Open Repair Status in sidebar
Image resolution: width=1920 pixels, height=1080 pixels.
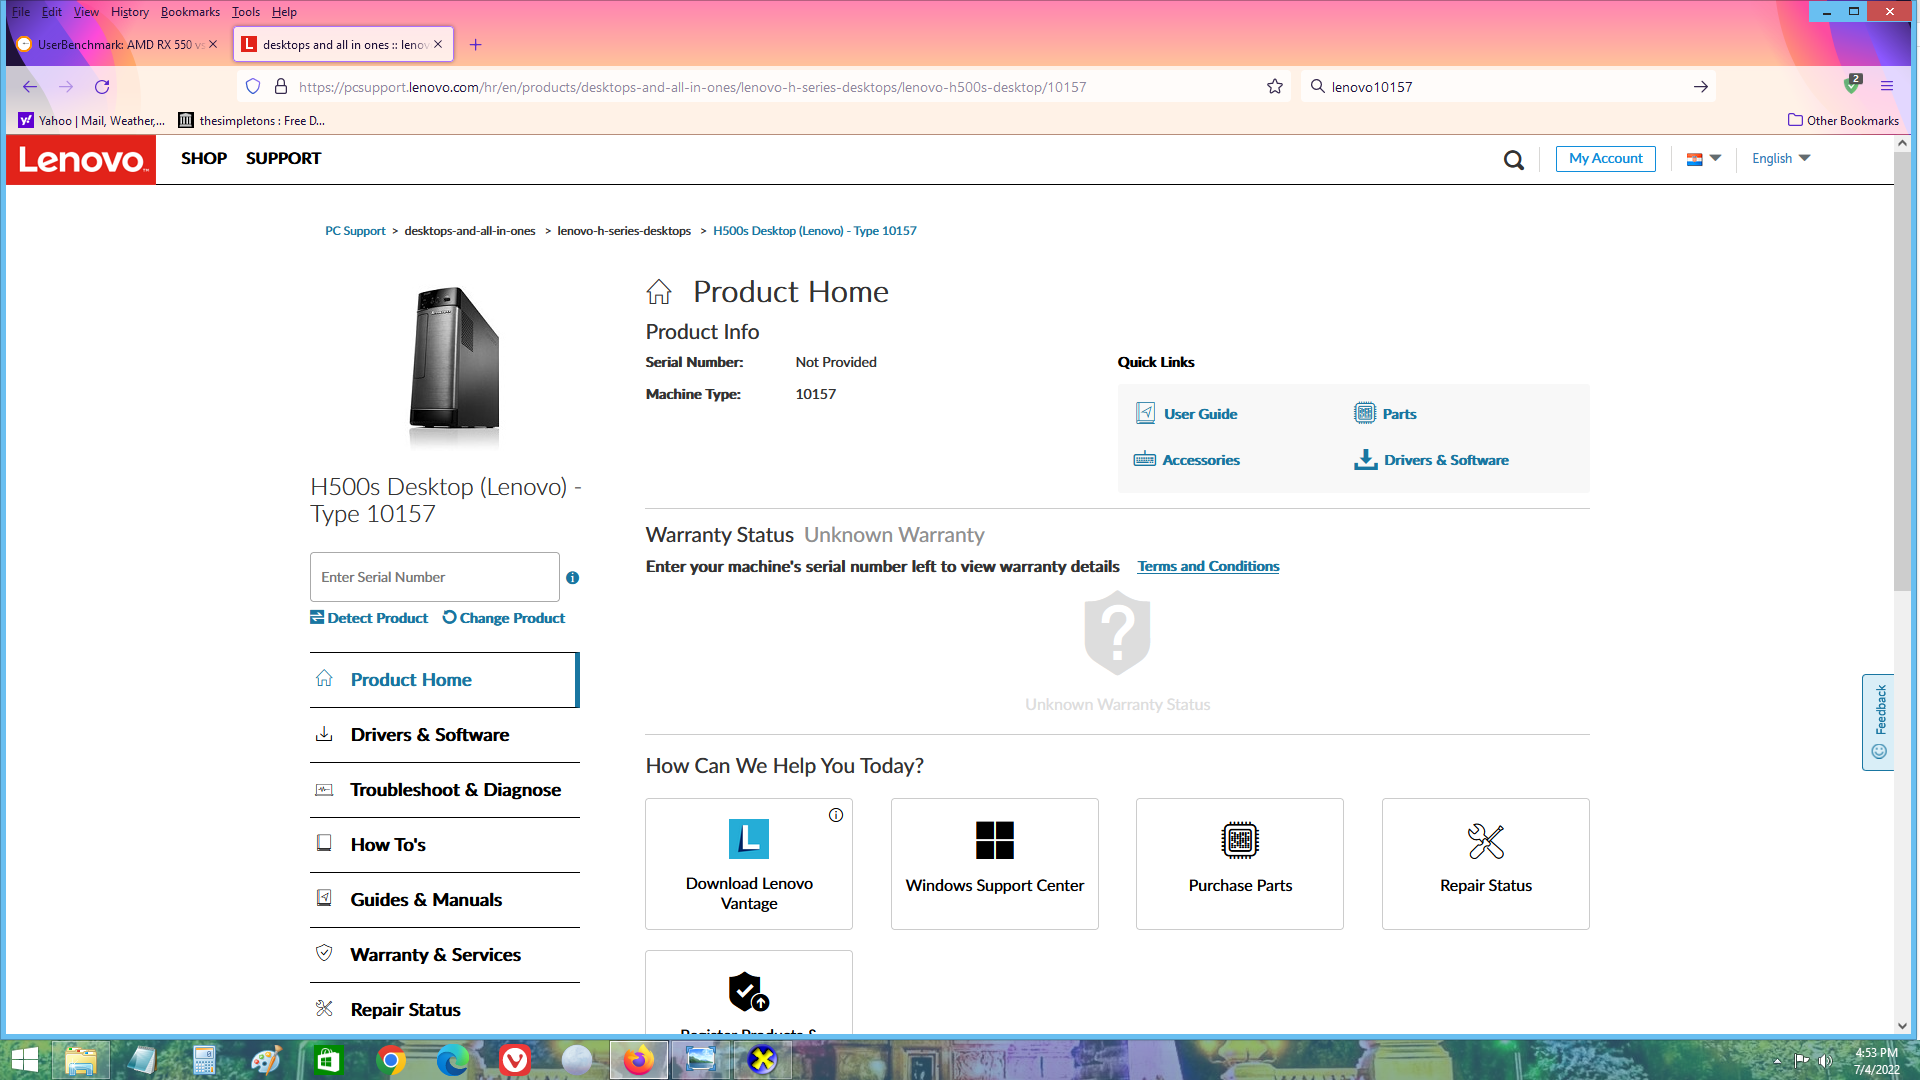pyautogui.click(x=445, y=1010)
